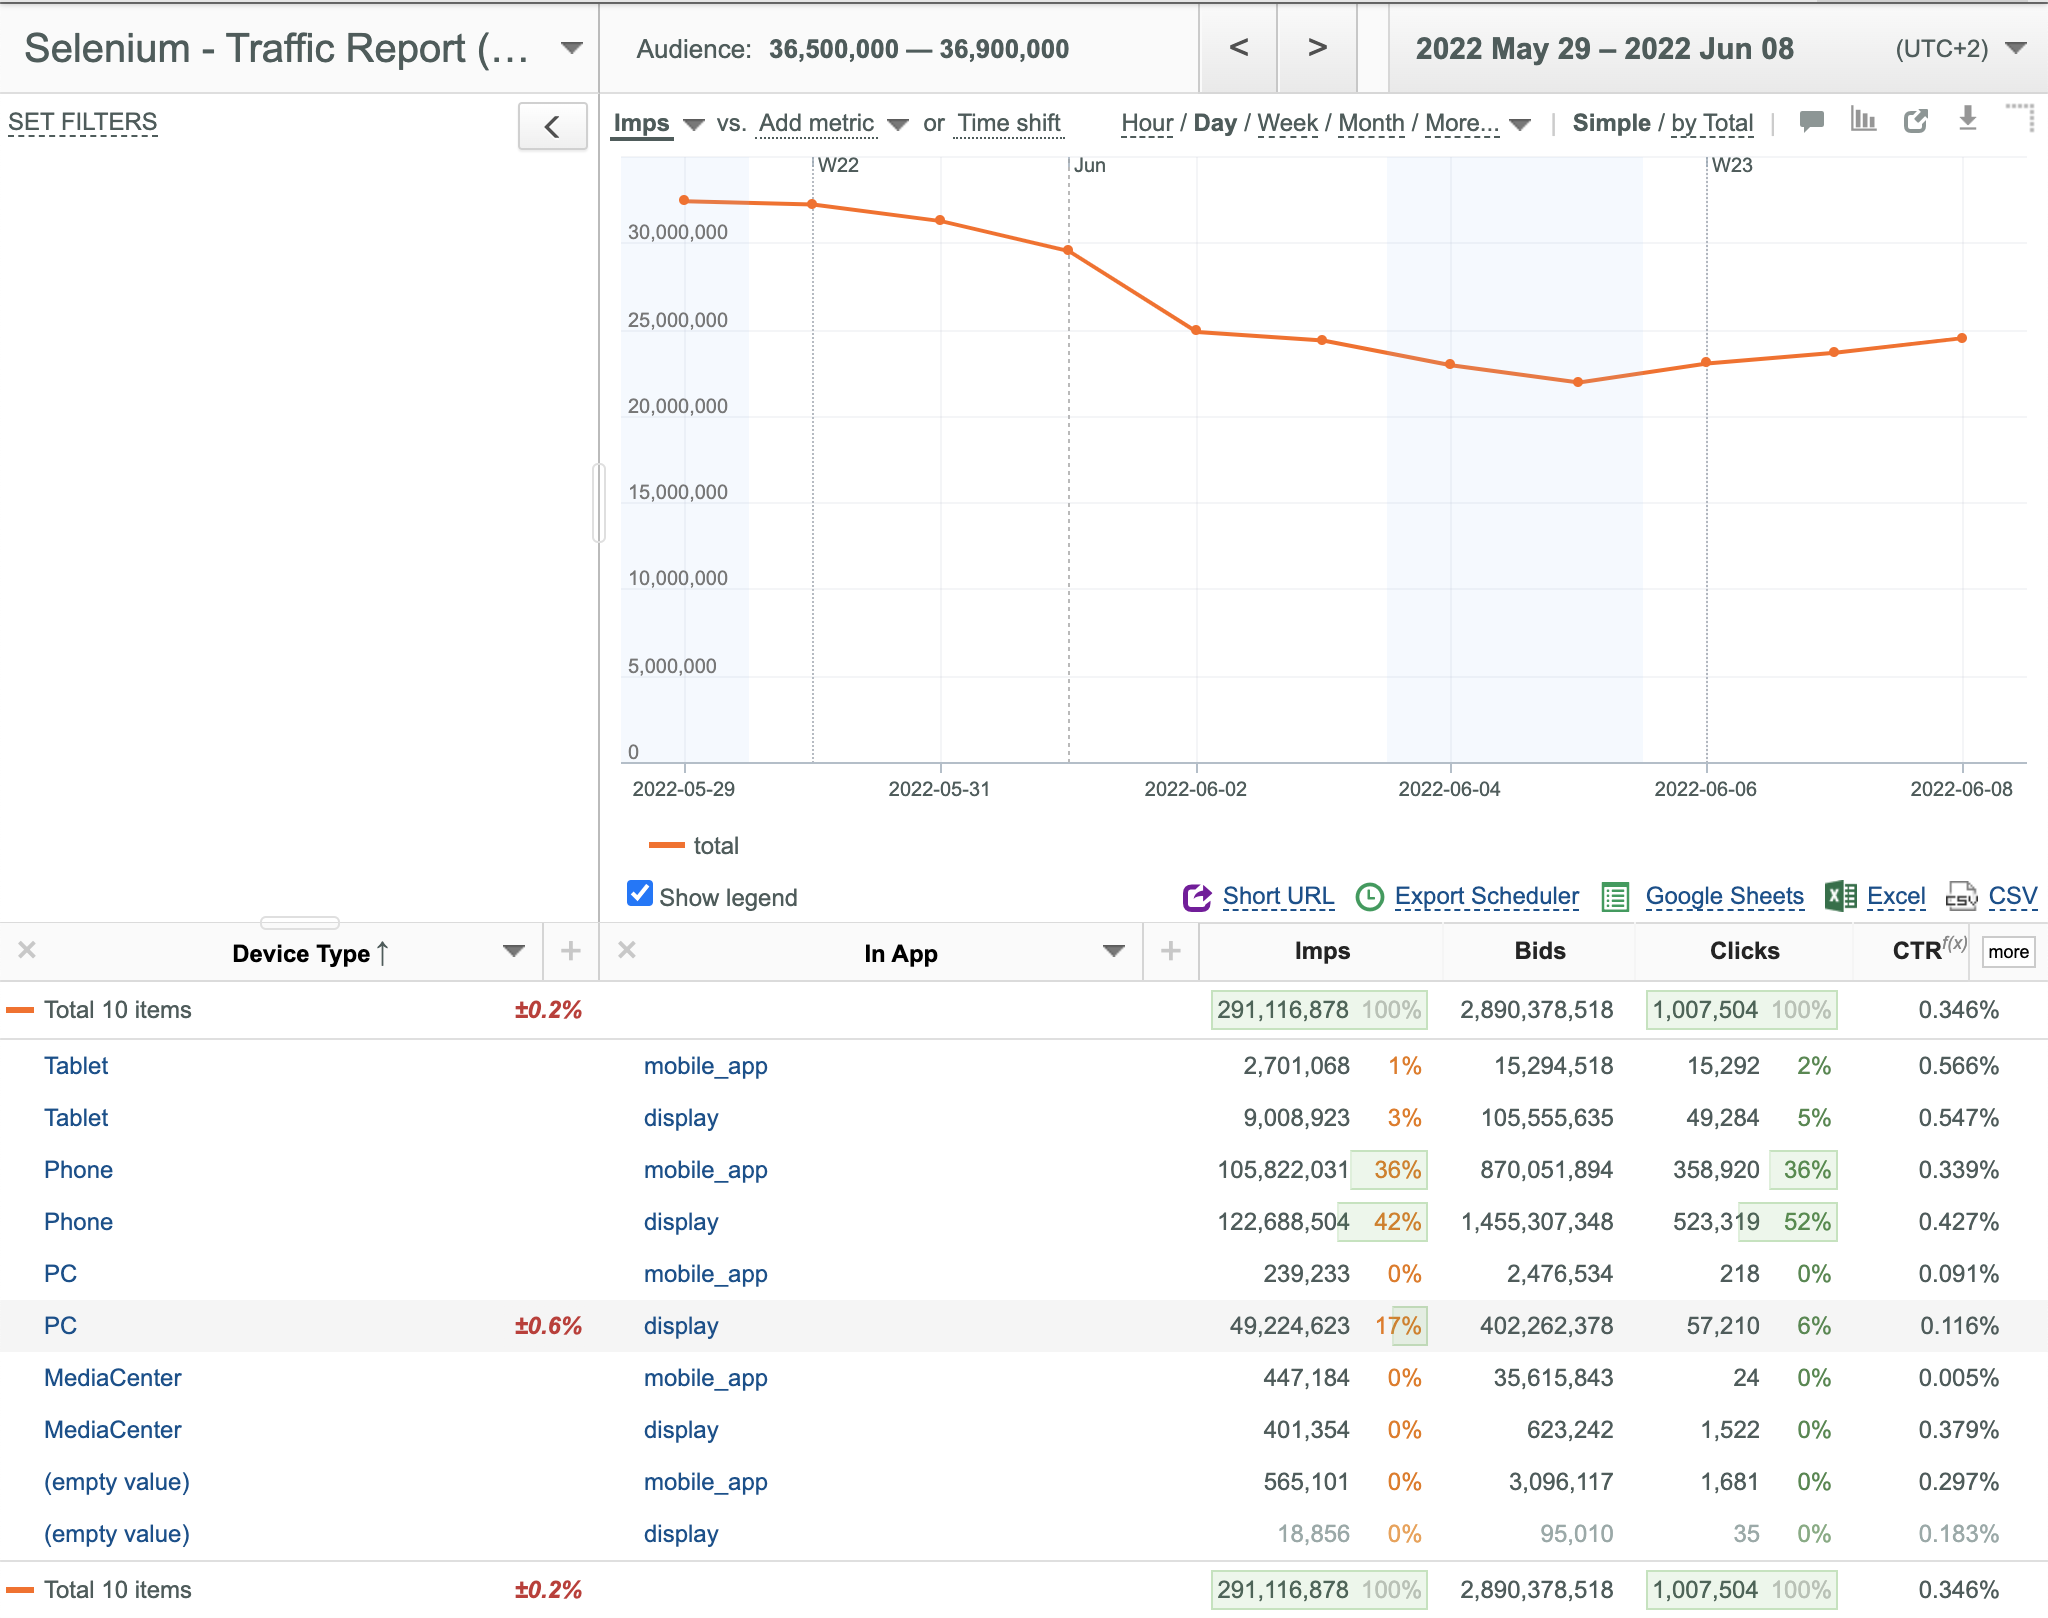Open chart in new window icon
The image size is (2048, 1618).
(1916, 121)
